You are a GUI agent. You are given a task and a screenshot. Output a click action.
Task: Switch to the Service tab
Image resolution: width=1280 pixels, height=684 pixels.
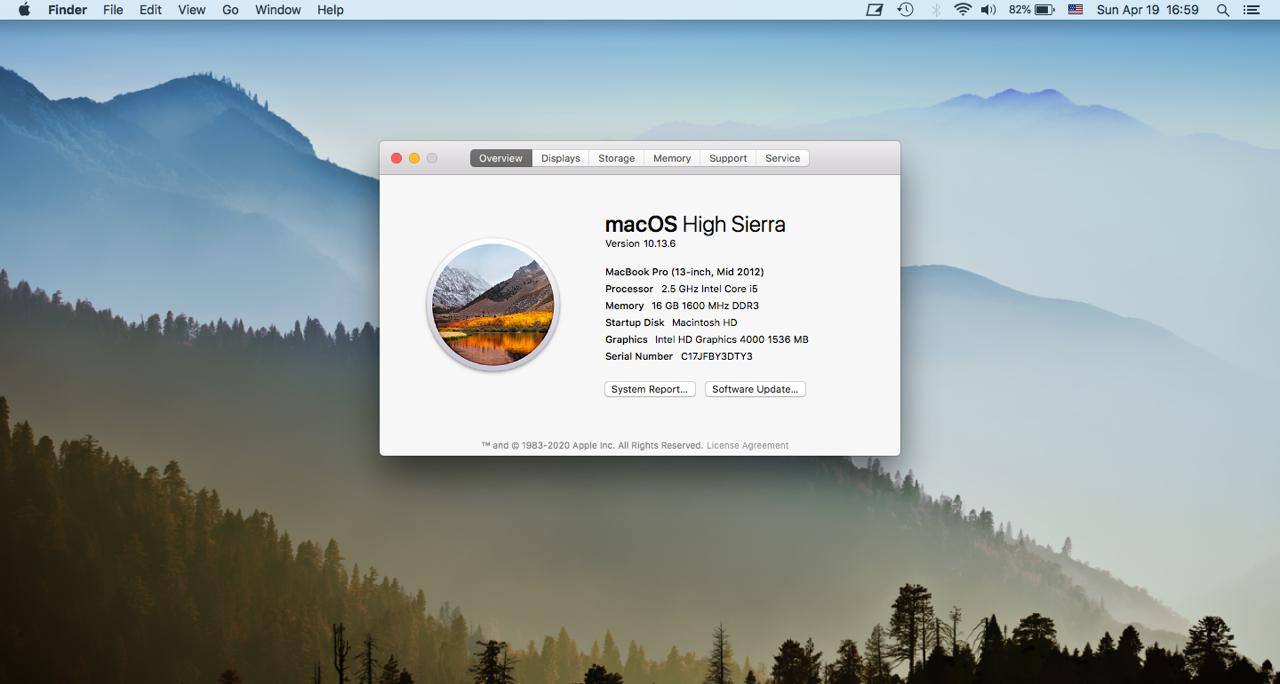pyautogui.click(x=783, y=158)
